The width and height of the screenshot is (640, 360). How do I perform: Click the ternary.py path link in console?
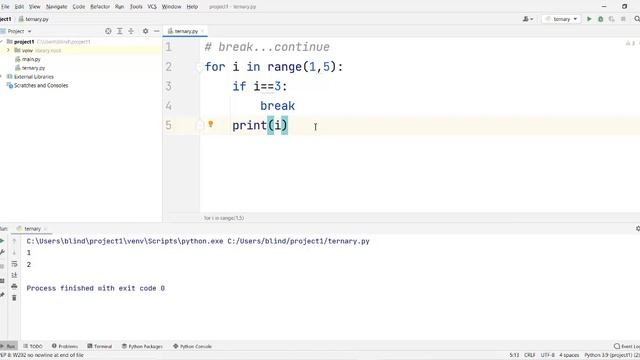298,241
